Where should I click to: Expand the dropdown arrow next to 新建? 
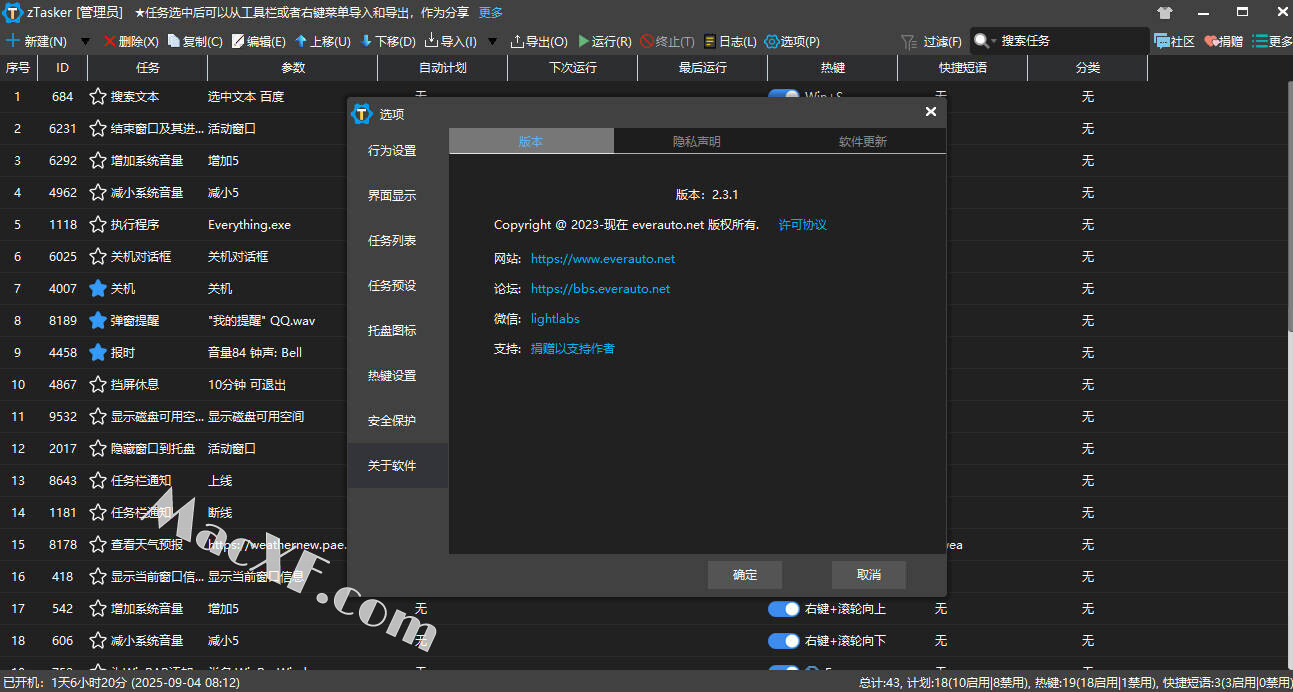(x=85, y=42)
